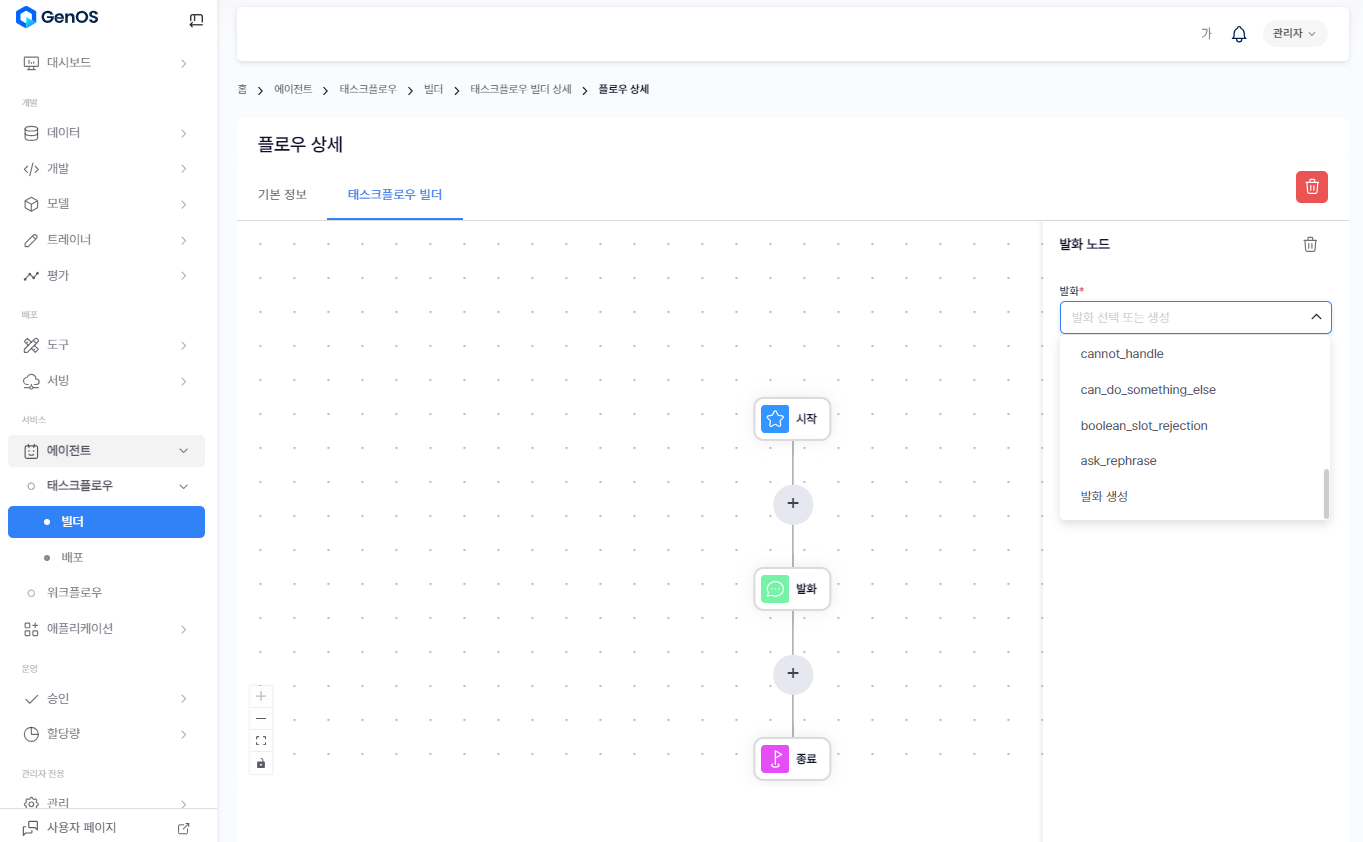Select the 종료 end node
1363x842 pixels.
pyautogui.click(x=792, y=759)
